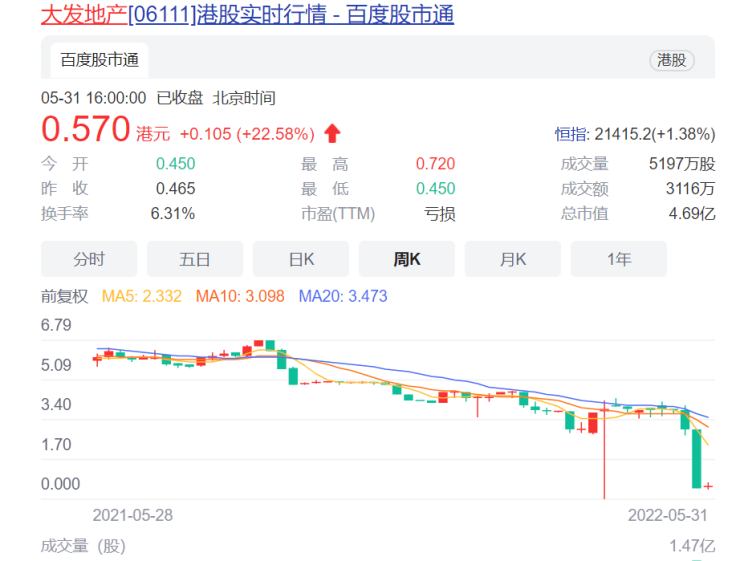Toggle the MA10 moving average legend
The height and width of the screenshot is (561, 740).
241,296
